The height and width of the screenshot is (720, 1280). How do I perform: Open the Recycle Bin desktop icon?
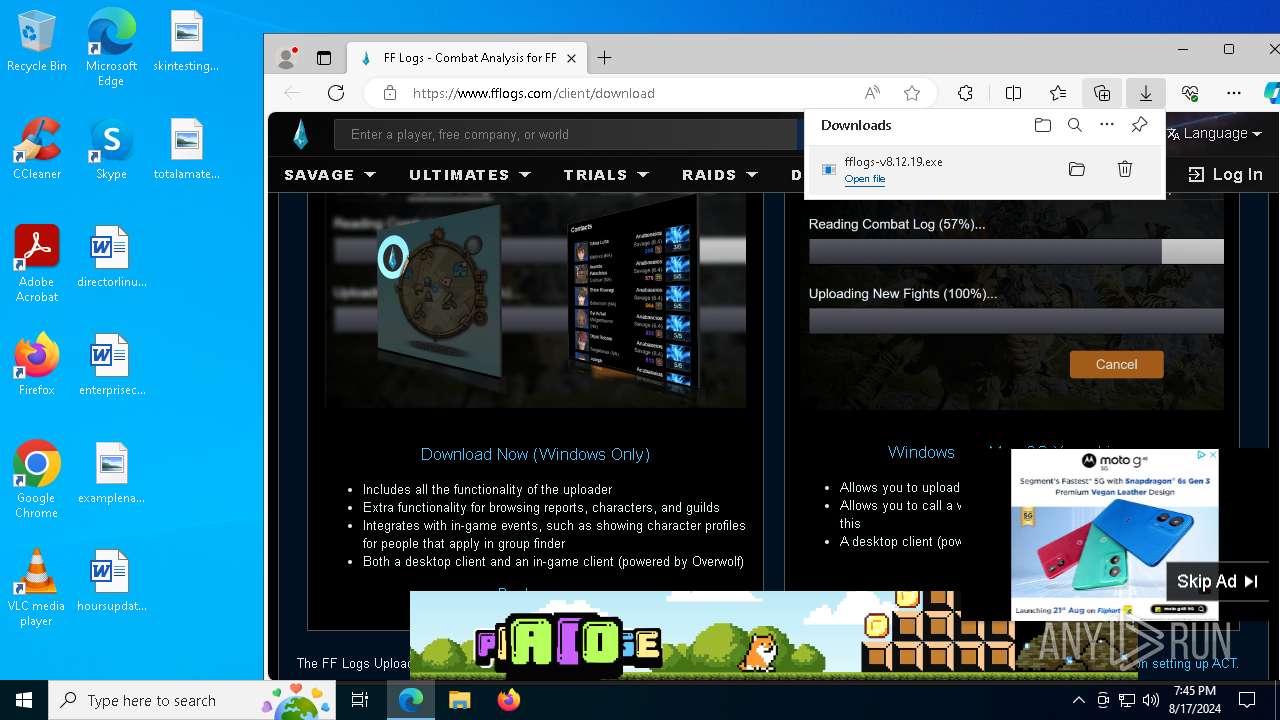point(37,41)
